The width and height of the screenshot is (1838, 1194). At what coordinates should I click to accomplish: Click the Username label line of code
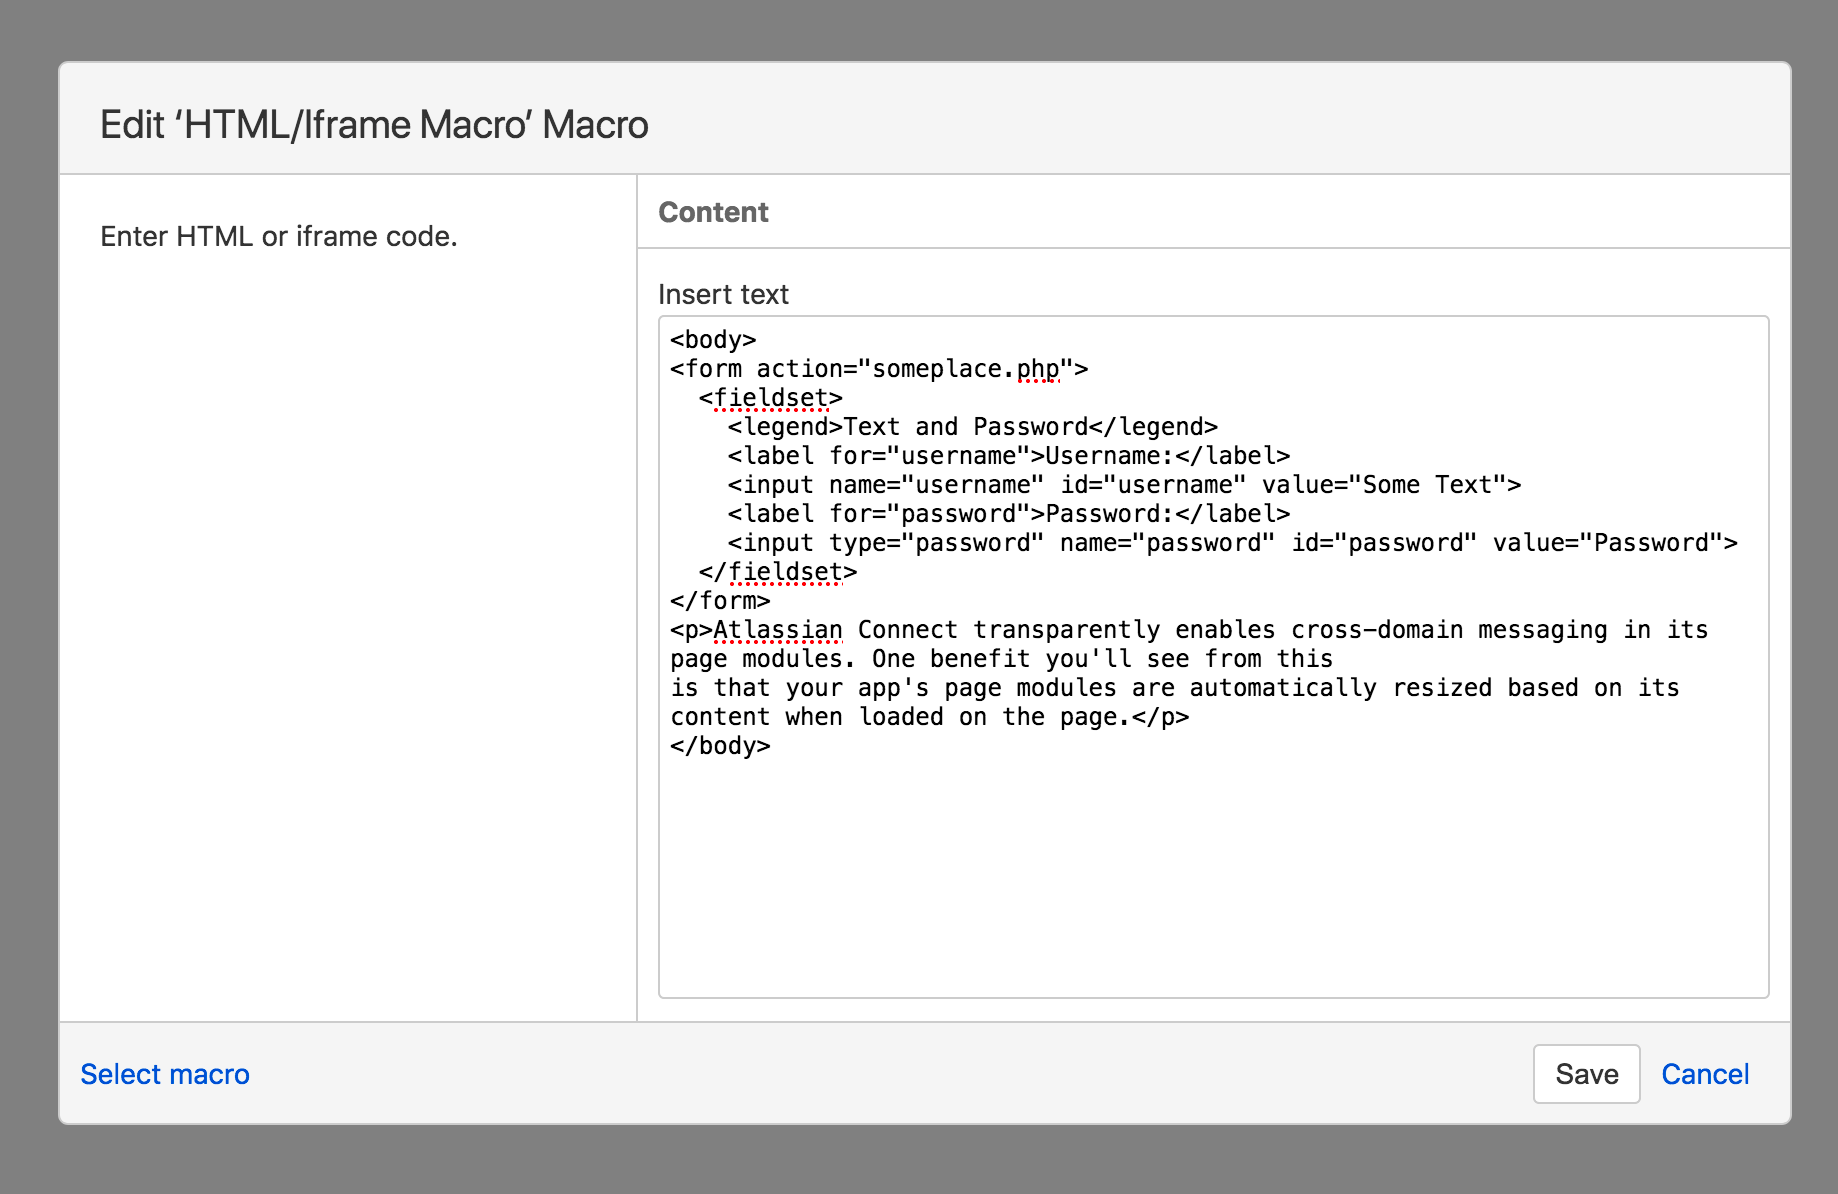pos(1008,455)
